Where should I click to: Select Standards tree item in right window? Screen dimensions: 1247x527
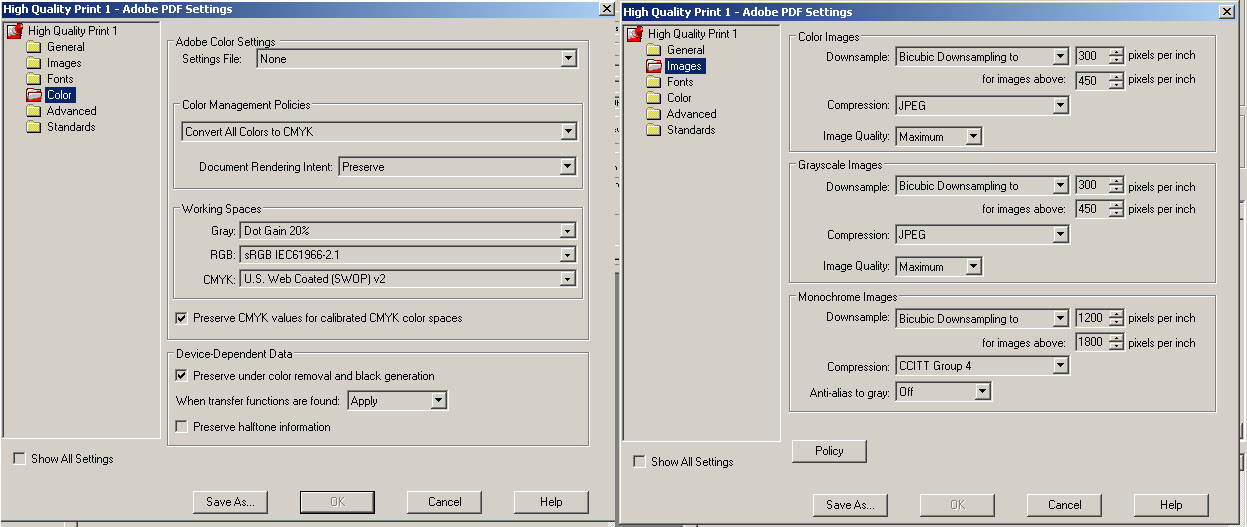point(691,130)
